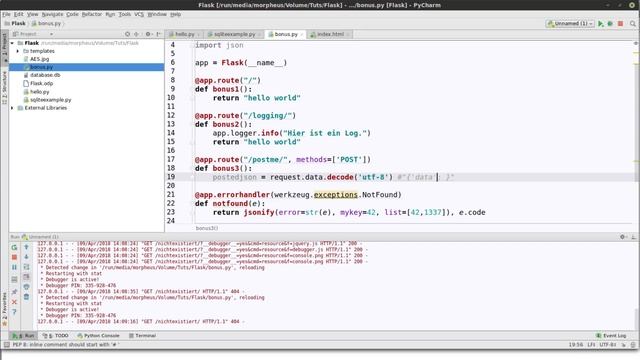This screenshot has width=640, height=360.
Task: Open Run panel settings gear
Action: tap(623, 237)
